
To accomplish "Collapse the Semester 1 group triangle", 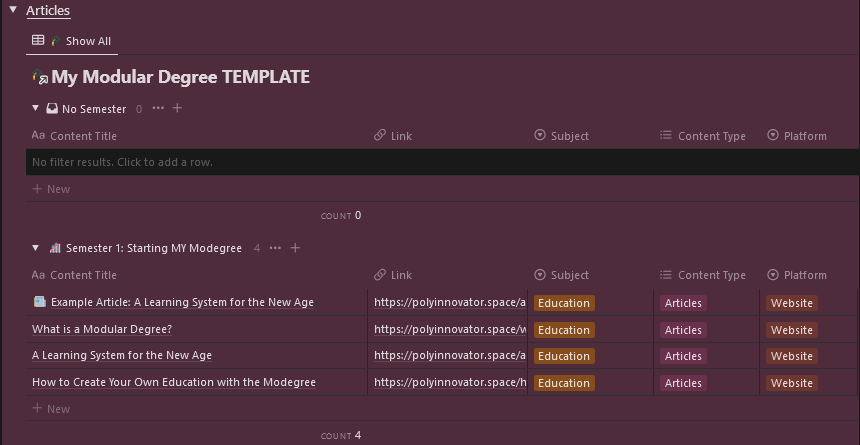I will tap(36, 248).
